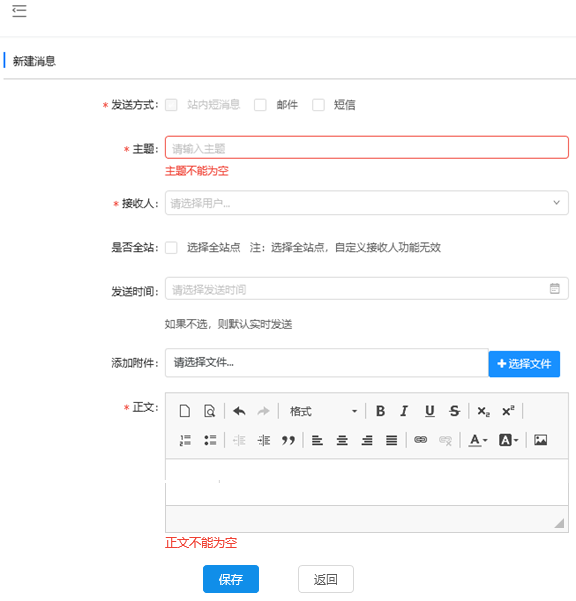Check the 短信 send method checkbox

point(318,105)
